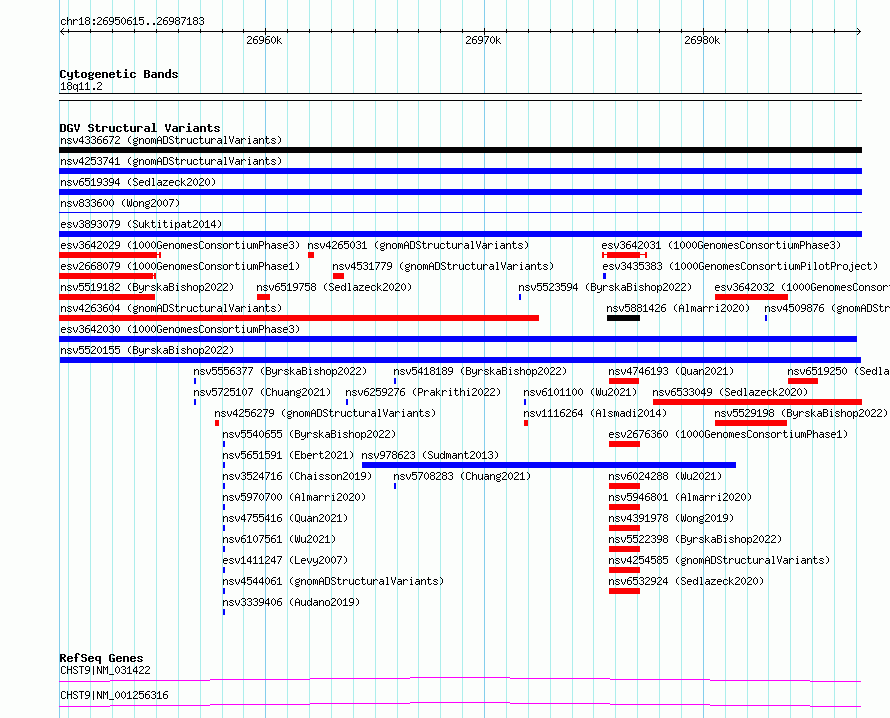
Task: Click the 18q11.2 cytogenetic band label
Action: pos(81,86)
